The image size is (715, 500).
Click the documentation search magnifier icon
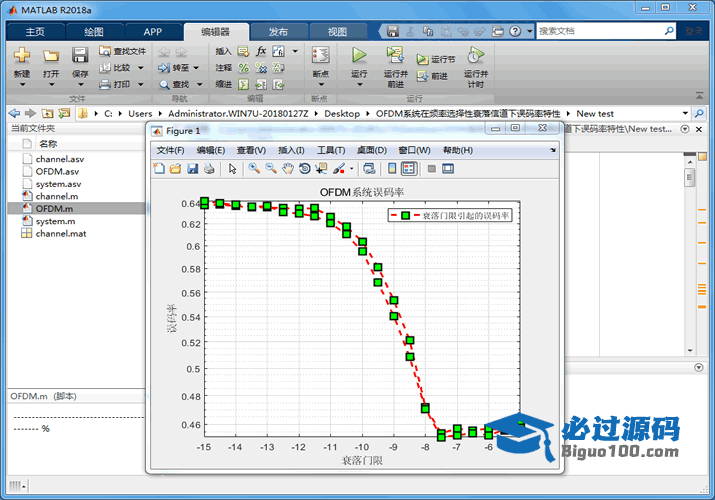click(x=669, y=31)
